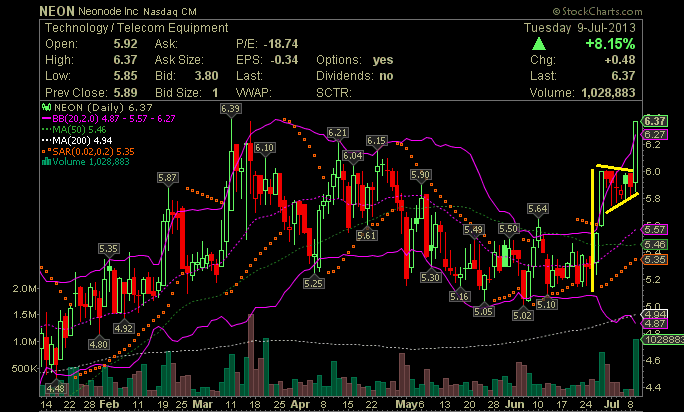Click the 500K volume axis label
684x412 pixels.
pyautogui.click(x=25, y=368)
